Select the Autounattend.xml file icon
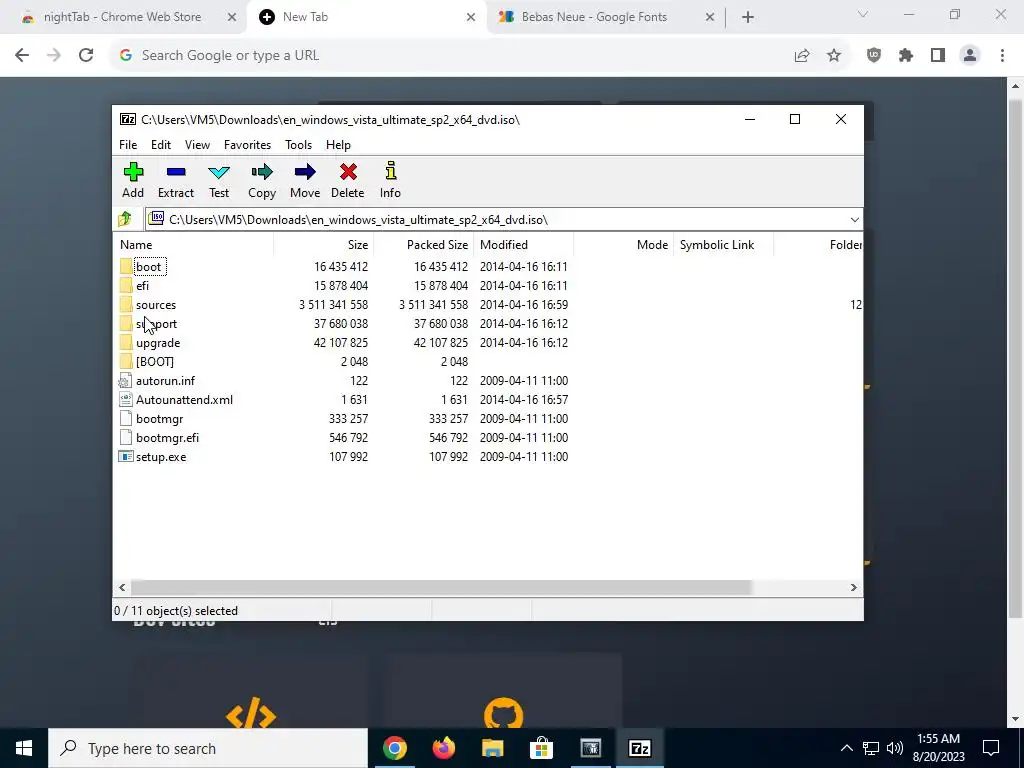 click(126, 400)
